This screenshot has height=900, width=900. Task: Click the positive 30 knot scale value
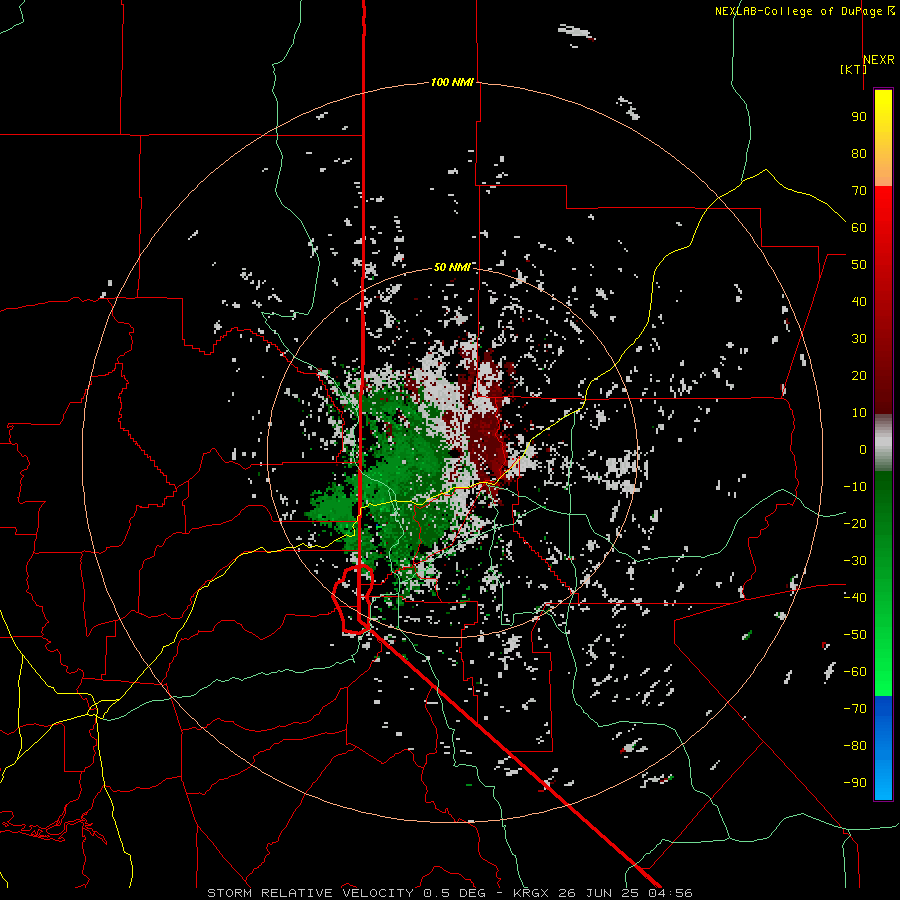point(859,339)
